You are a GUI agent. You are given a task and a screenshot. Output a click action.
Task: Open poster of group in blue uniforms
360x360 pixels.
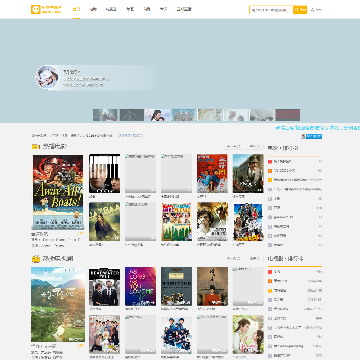[176, 334]
